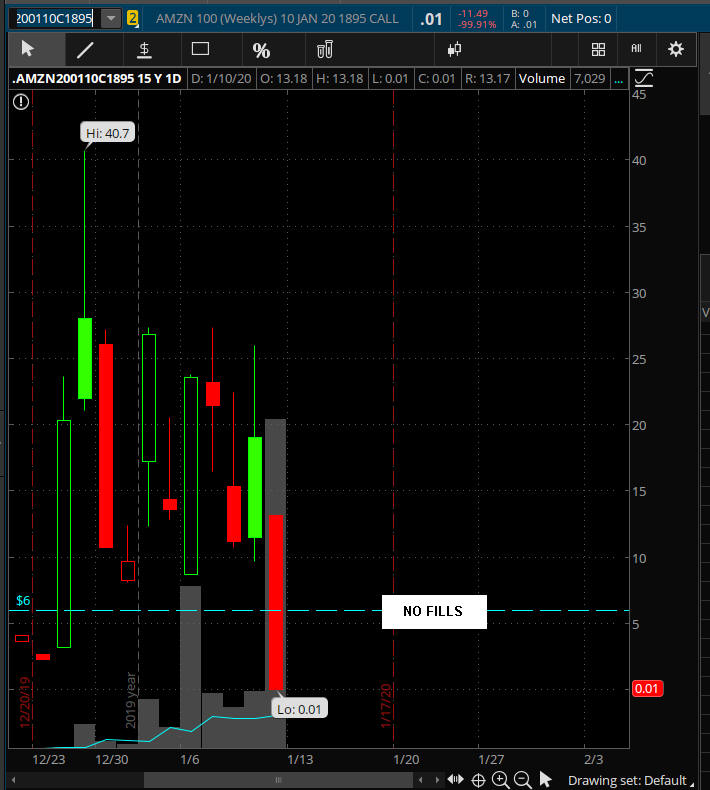Click the Net Pos: 0 label
Viewport: 710px width, 790px height.
pyautogui.click(x=581, y=19)
